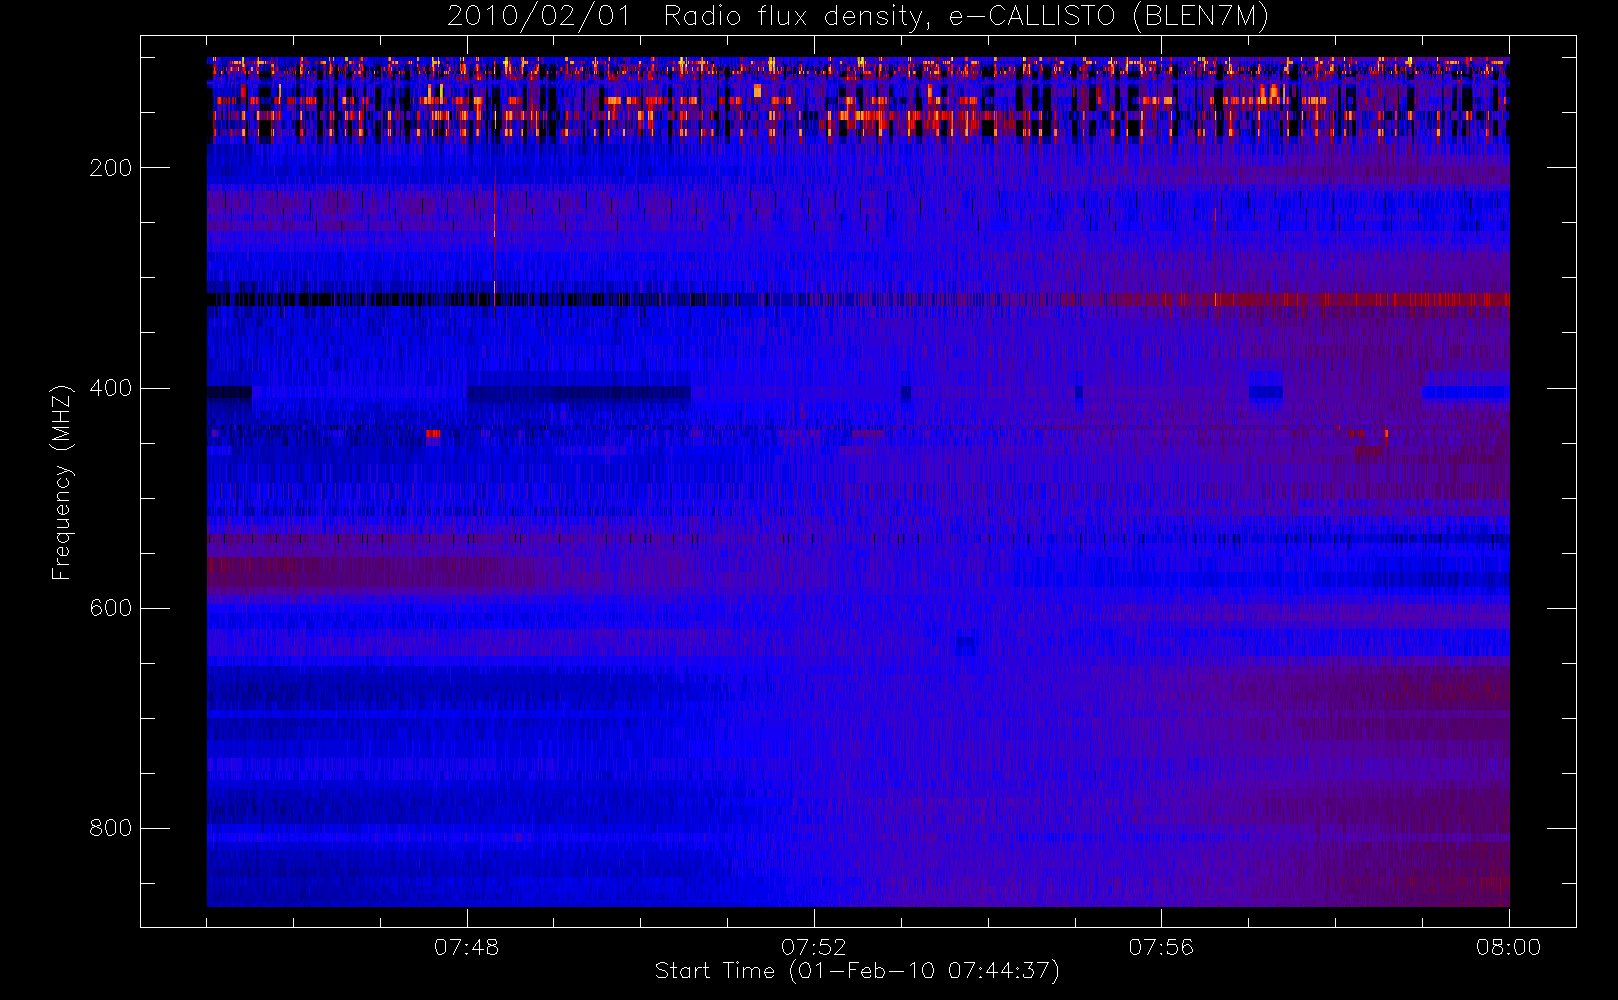Click the 07:56 time tick label

click(x=1161, y=947)
